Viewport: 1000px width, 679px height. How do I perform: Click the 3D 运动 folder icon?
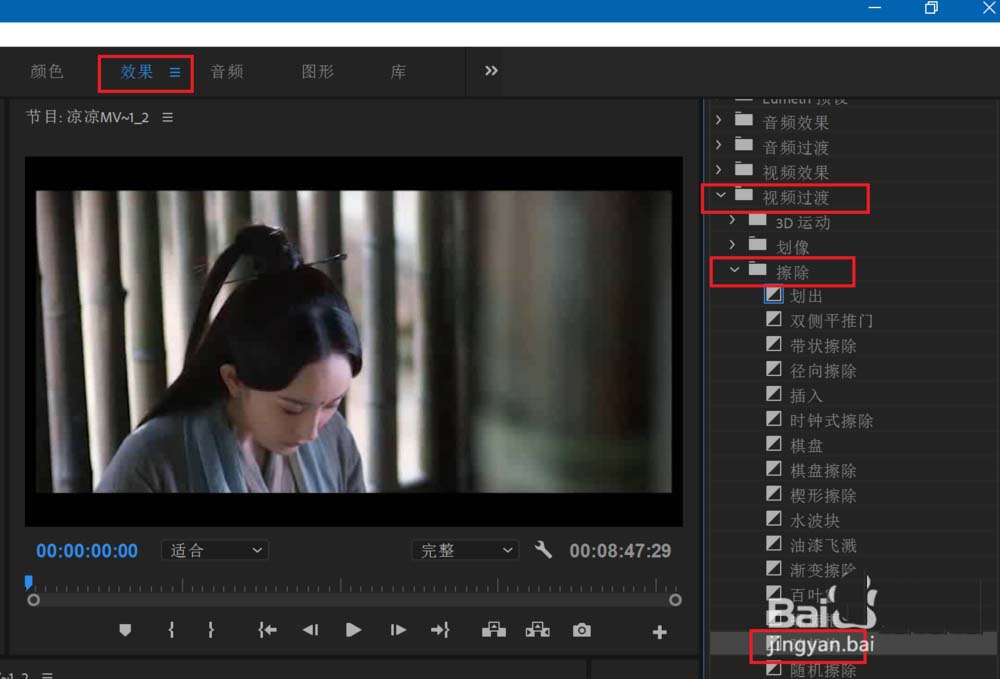pos(758,219)
